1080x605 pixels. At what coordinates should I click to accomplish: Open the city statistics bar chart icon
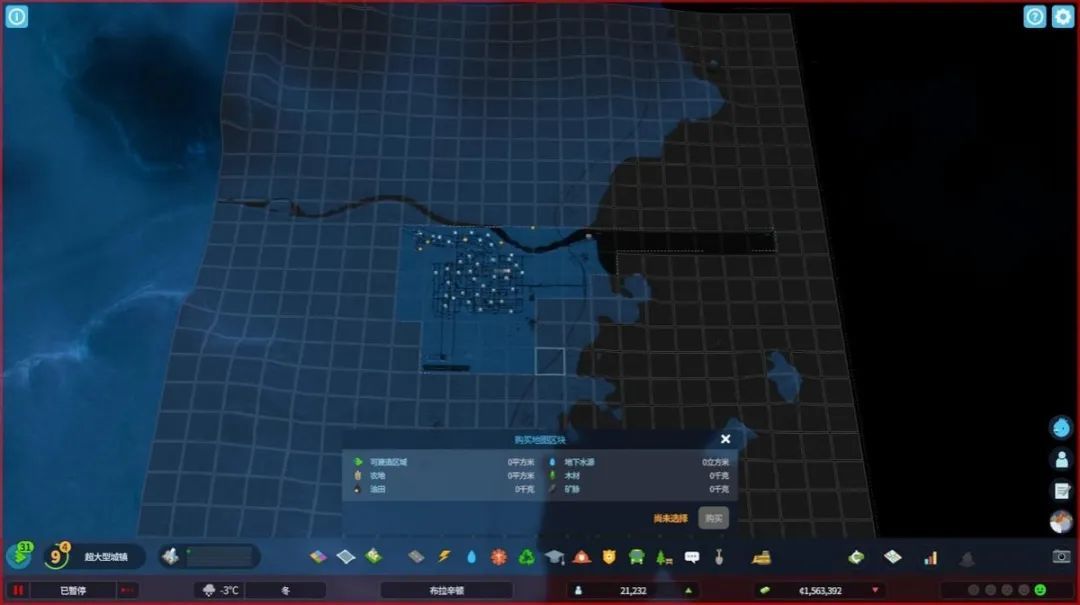(x=931, y=557)
